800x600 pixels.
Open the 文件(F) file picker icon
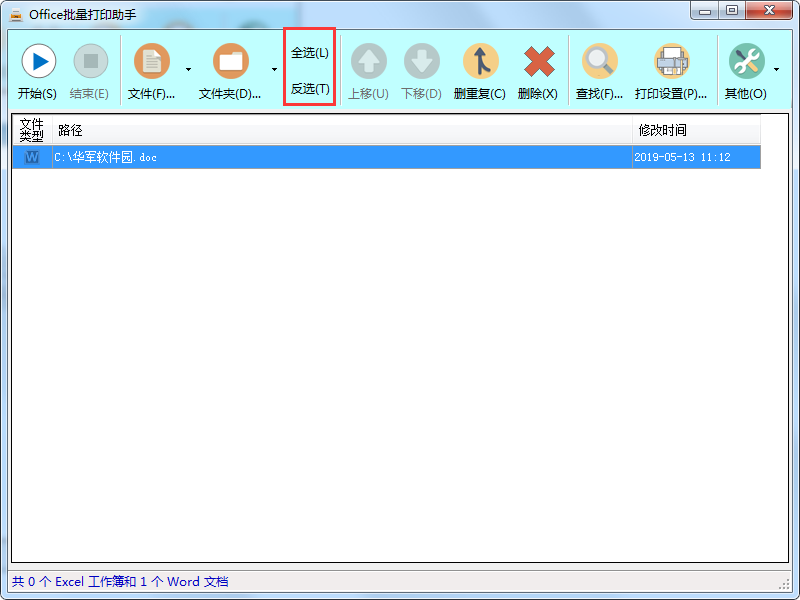coord(152,61)
